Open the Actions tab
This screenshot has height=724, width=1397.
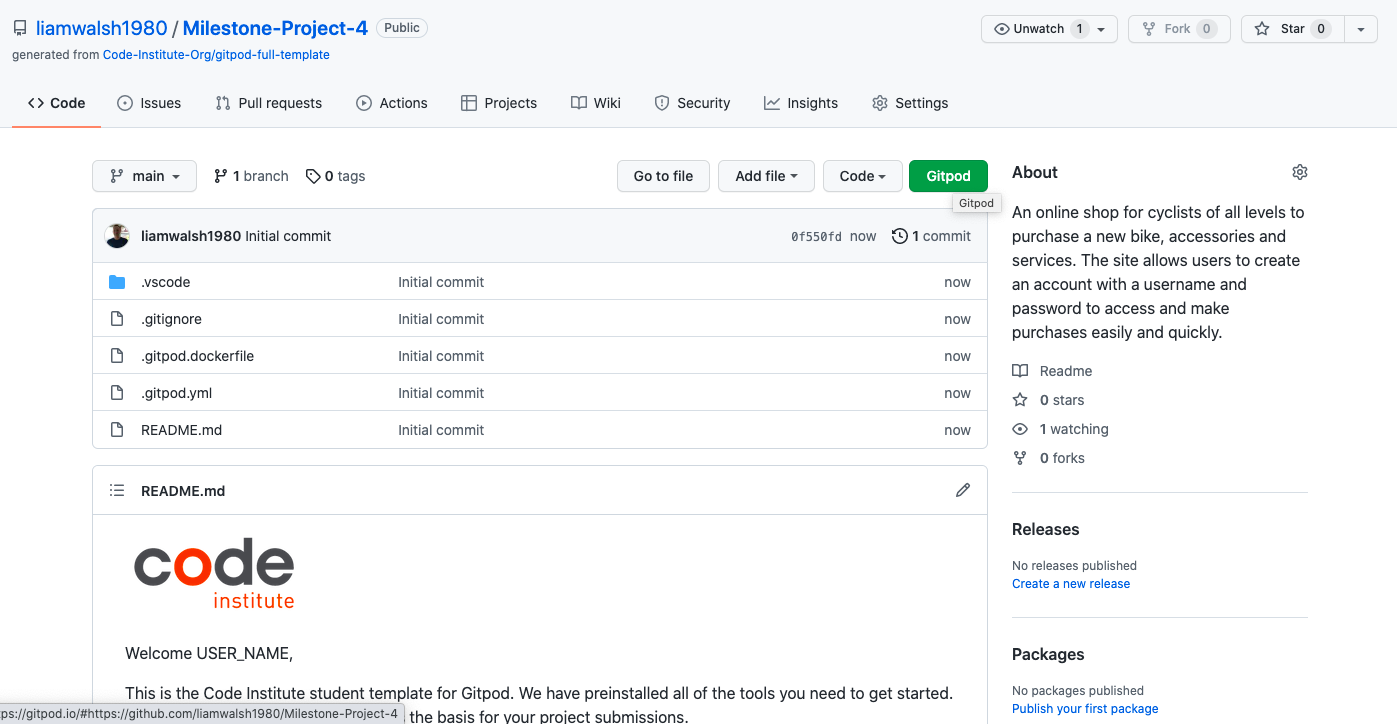click(x=392, y=103)
